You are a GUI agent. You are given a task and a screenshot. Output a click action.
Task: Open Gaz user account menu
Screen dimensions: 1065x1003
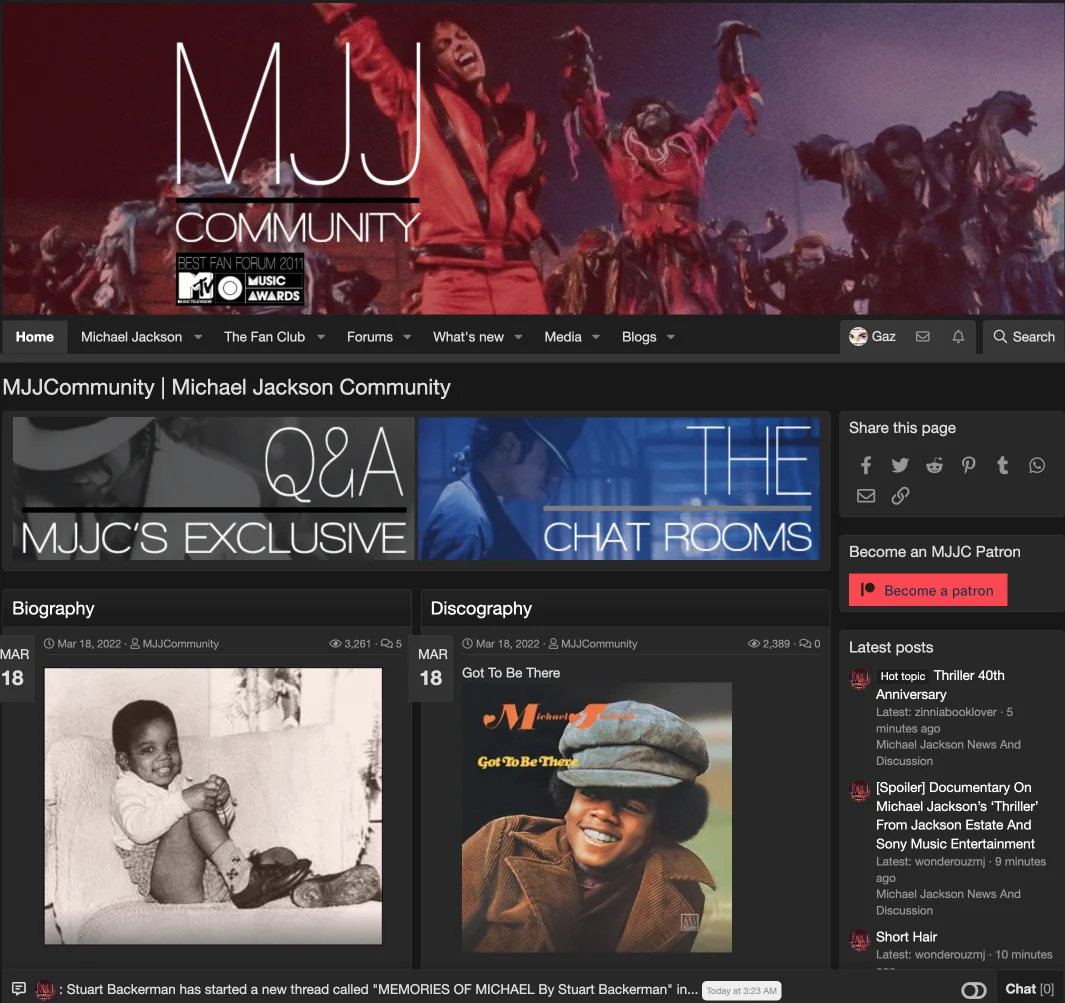pyautogui.click(x=873, y=337)
